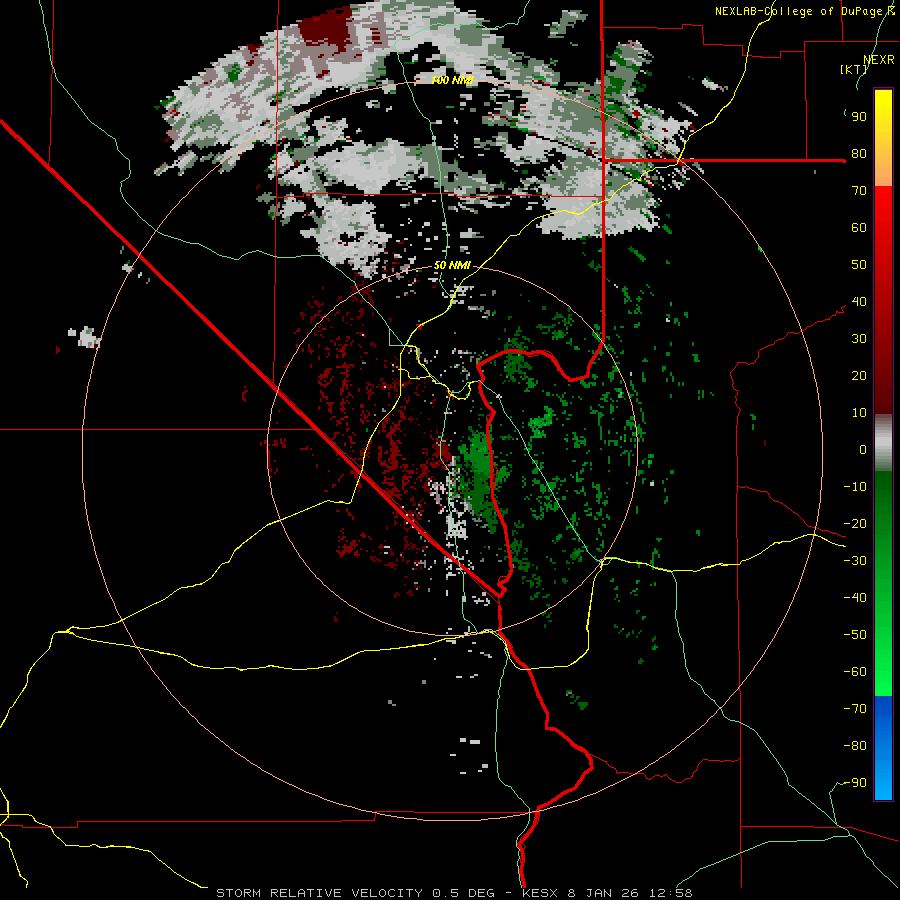Click the positive 90 scale value
Image resolution: width=900 pixels, height=900 pixels.
click(x=859, y=117)
